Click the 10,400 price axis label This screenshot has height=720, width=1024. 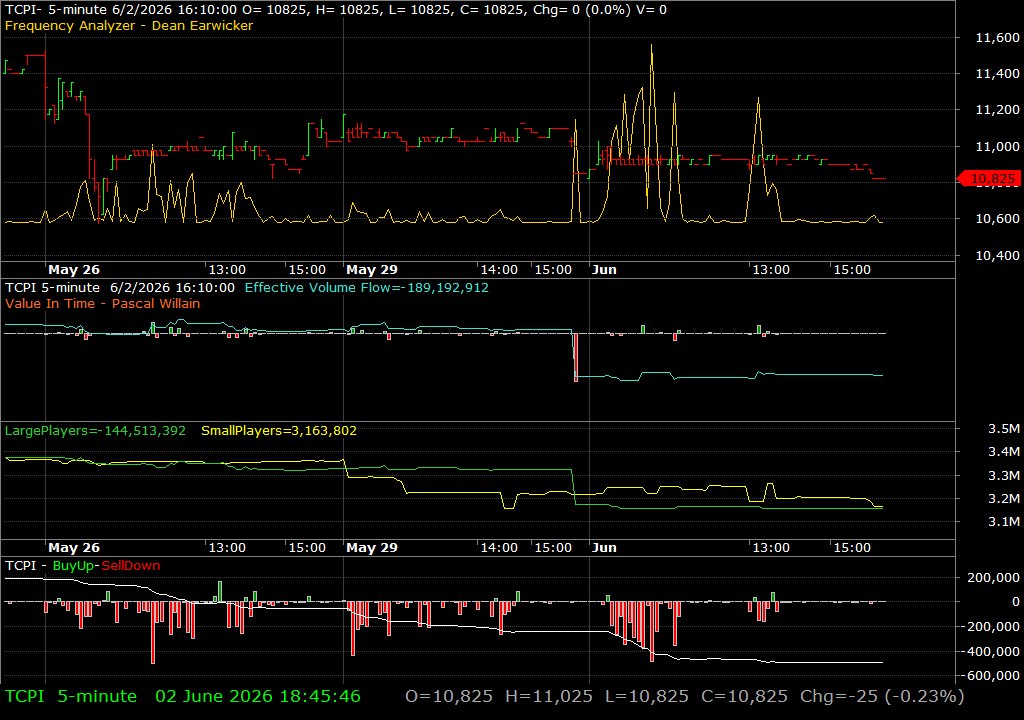click(997, 255)
